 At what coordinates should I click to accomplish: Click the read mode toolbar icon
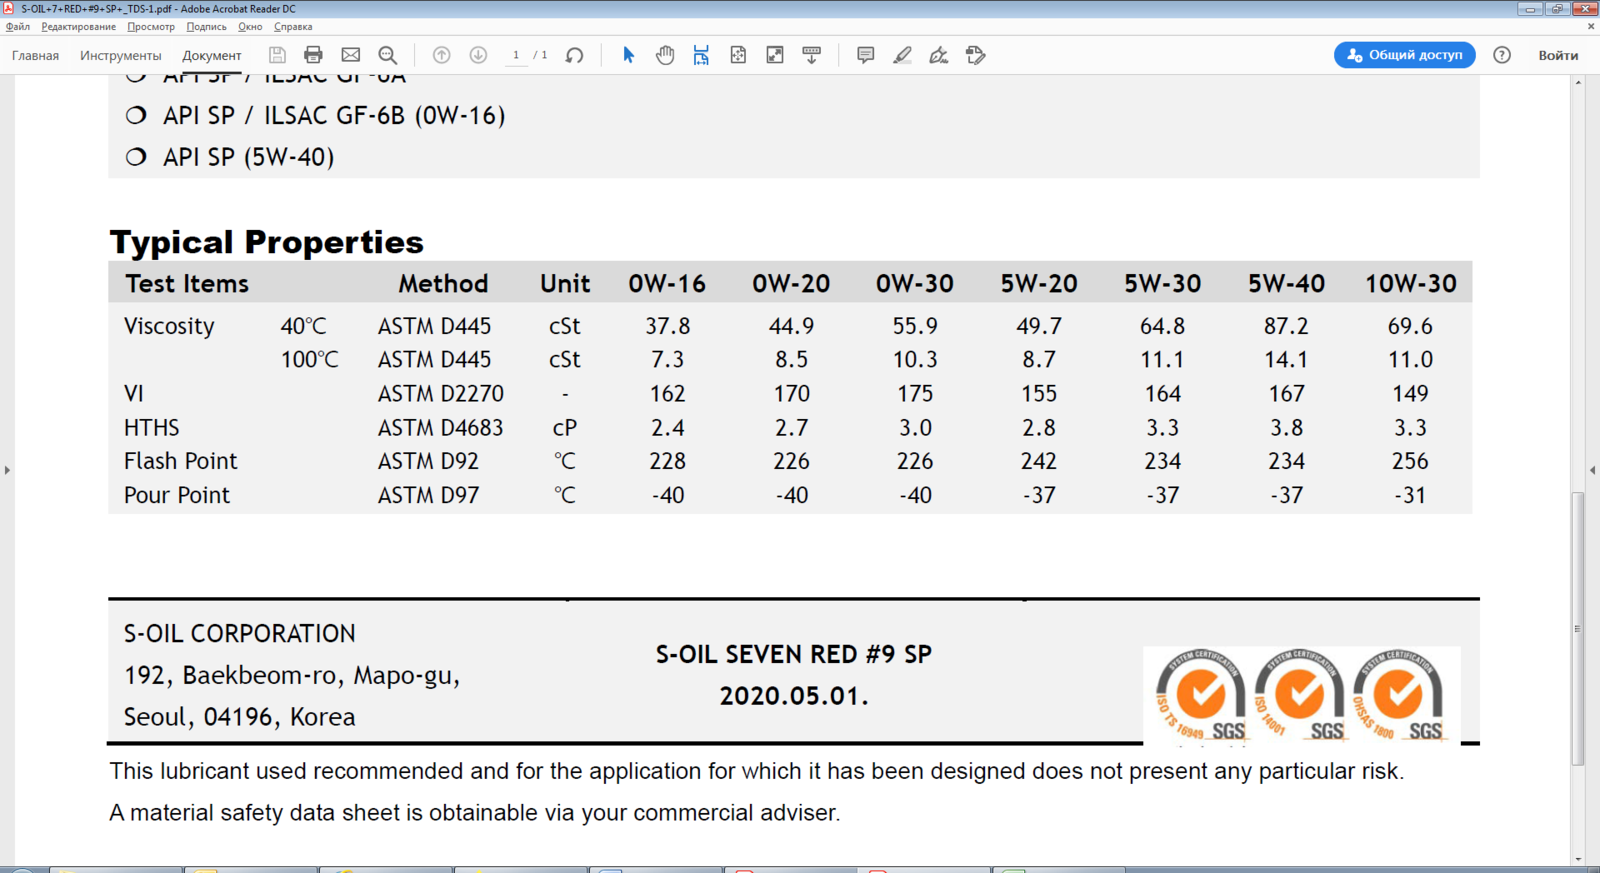point(812,55)
